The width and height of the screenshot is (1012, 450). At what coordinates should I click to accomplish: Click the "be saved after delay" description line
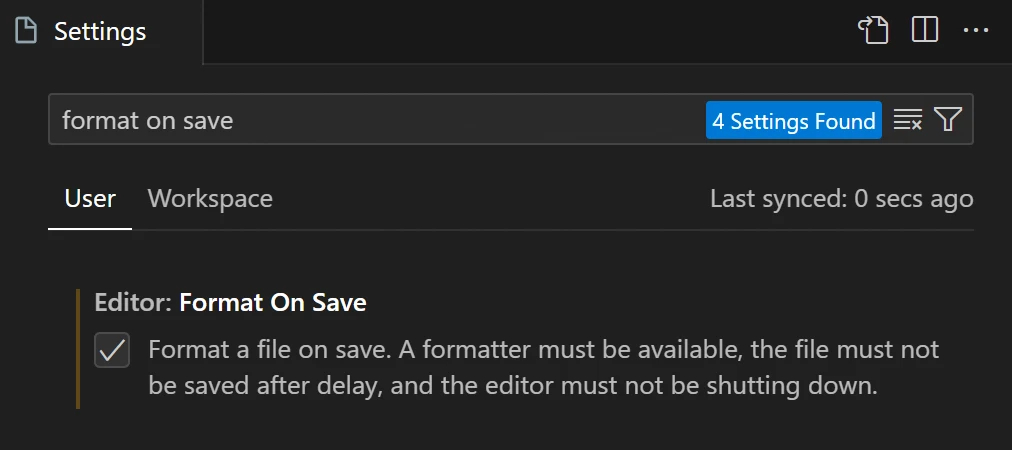click(512, 385)
